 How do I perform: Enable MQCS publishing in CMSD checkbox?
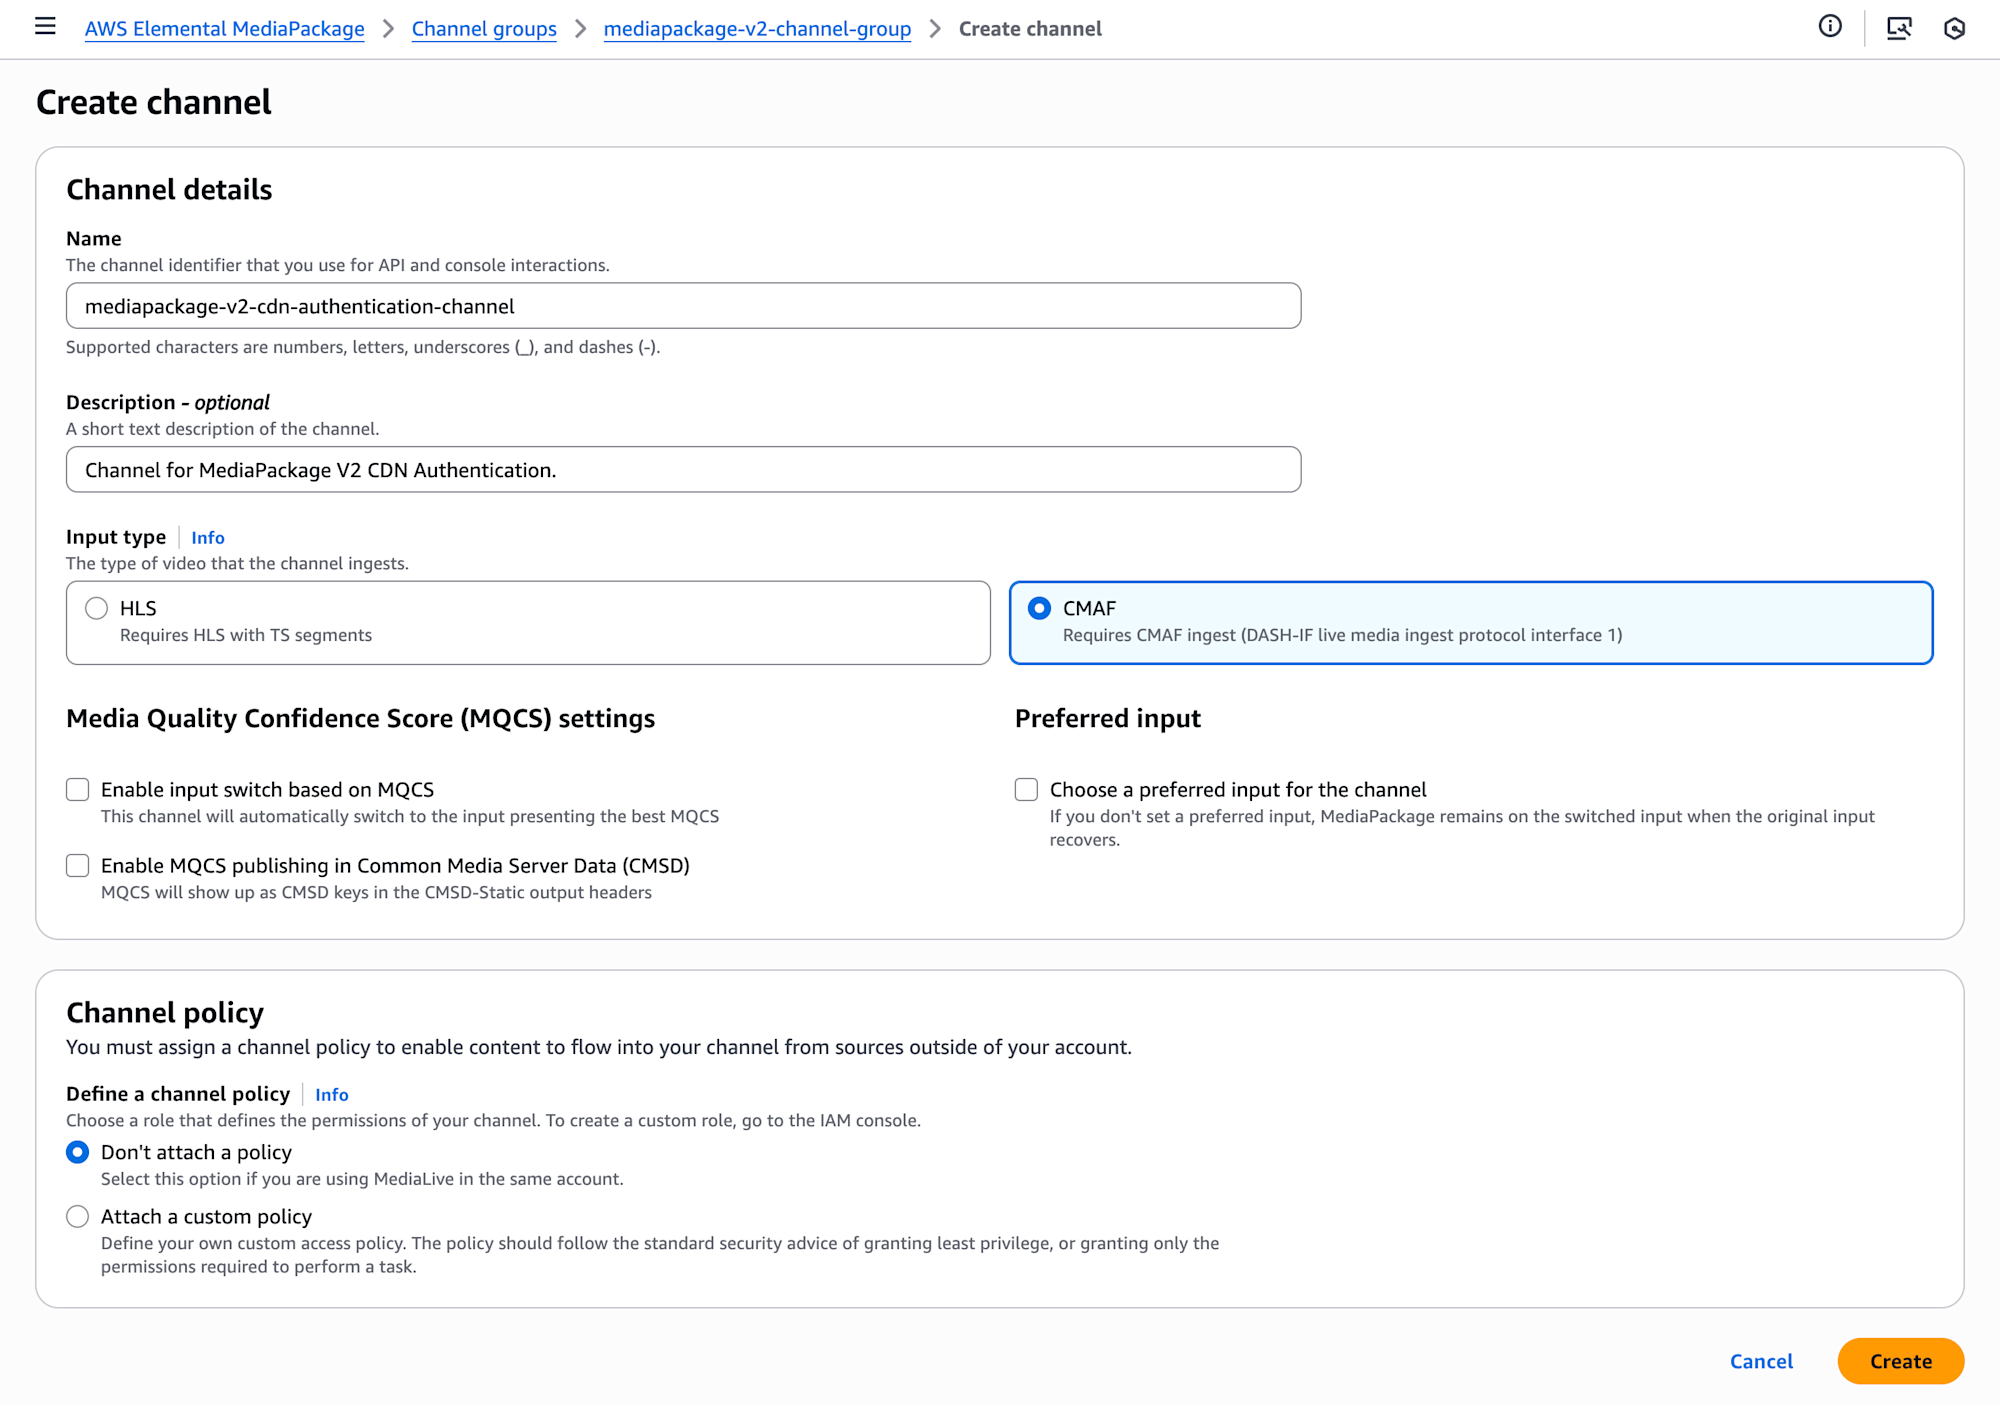(78, 866)
